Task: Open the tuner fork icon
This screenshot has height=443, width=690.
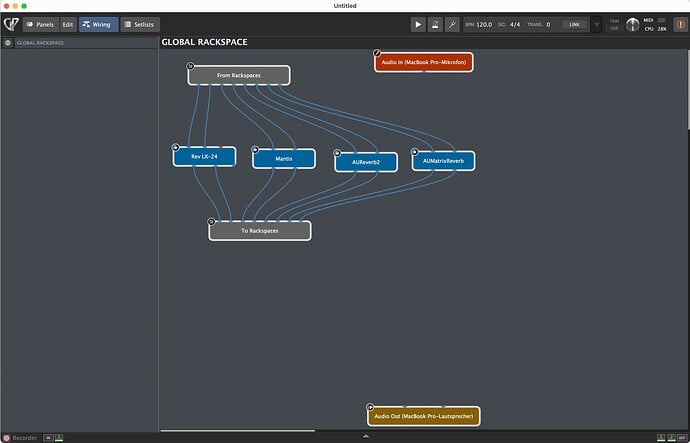Action: [x=452, y=24]
